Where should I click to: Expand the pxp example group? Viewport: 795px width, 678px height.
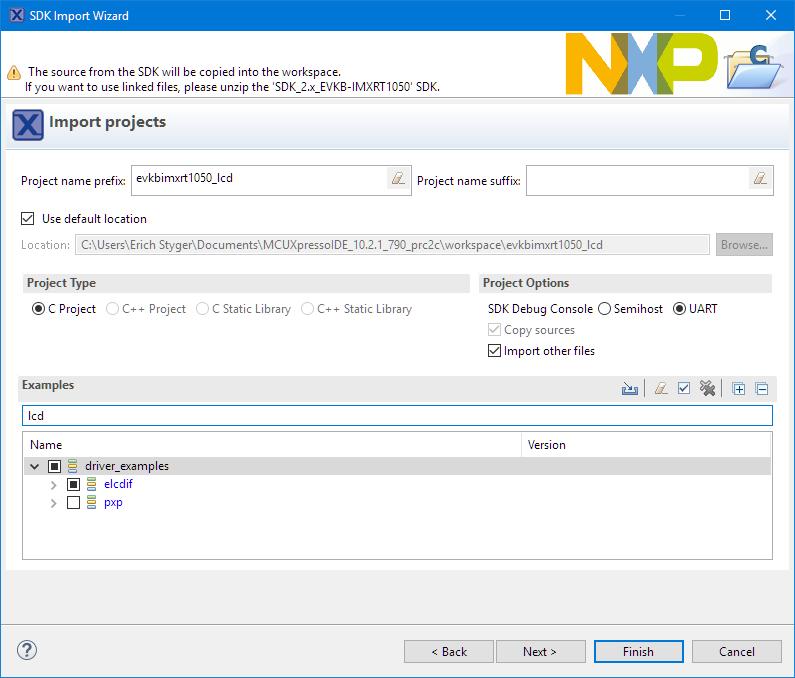pyautogui.click(x=54, y=503)
